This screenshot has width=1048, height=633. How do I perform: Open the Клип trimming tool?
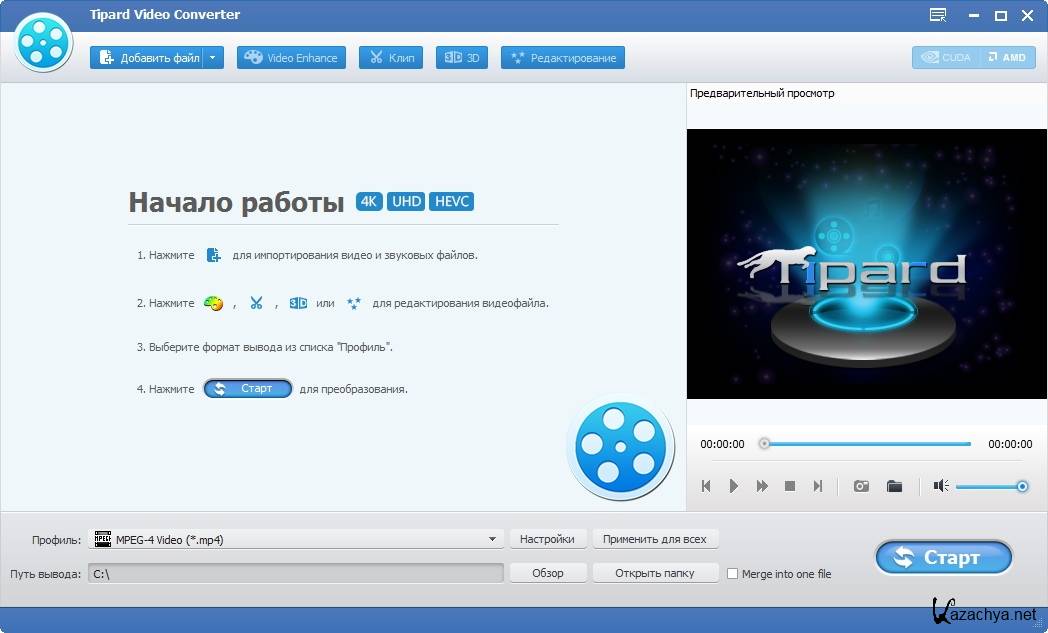coord(391,58)
